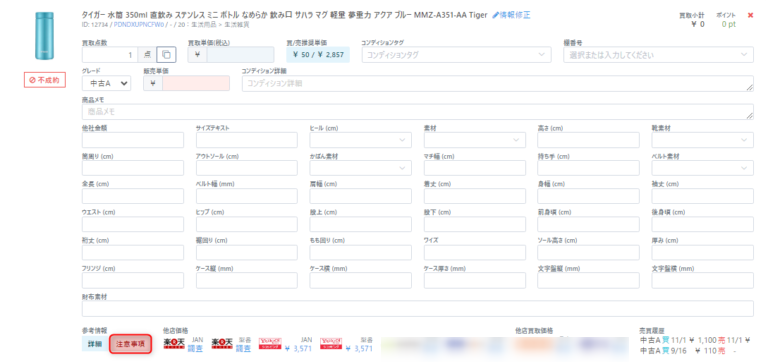Click the Yahoo Shopping logo next to JAN

coord(269,343)
